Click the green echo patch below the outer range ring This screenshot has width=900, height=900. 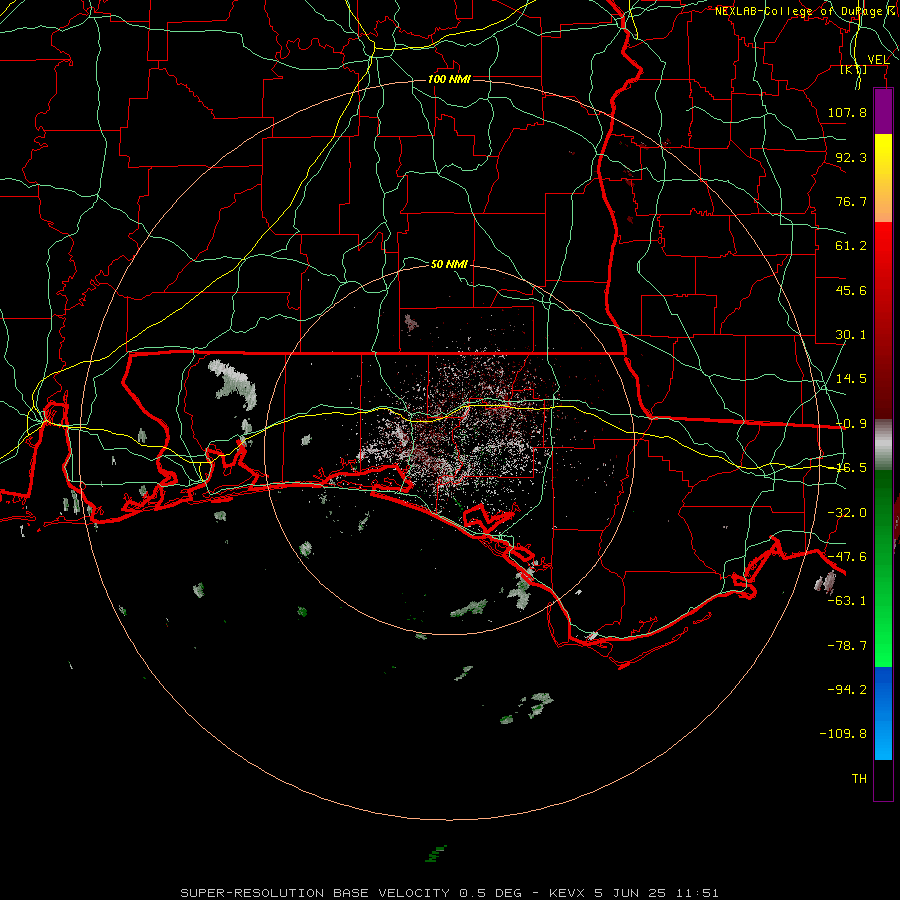click(x=436, y=854)
